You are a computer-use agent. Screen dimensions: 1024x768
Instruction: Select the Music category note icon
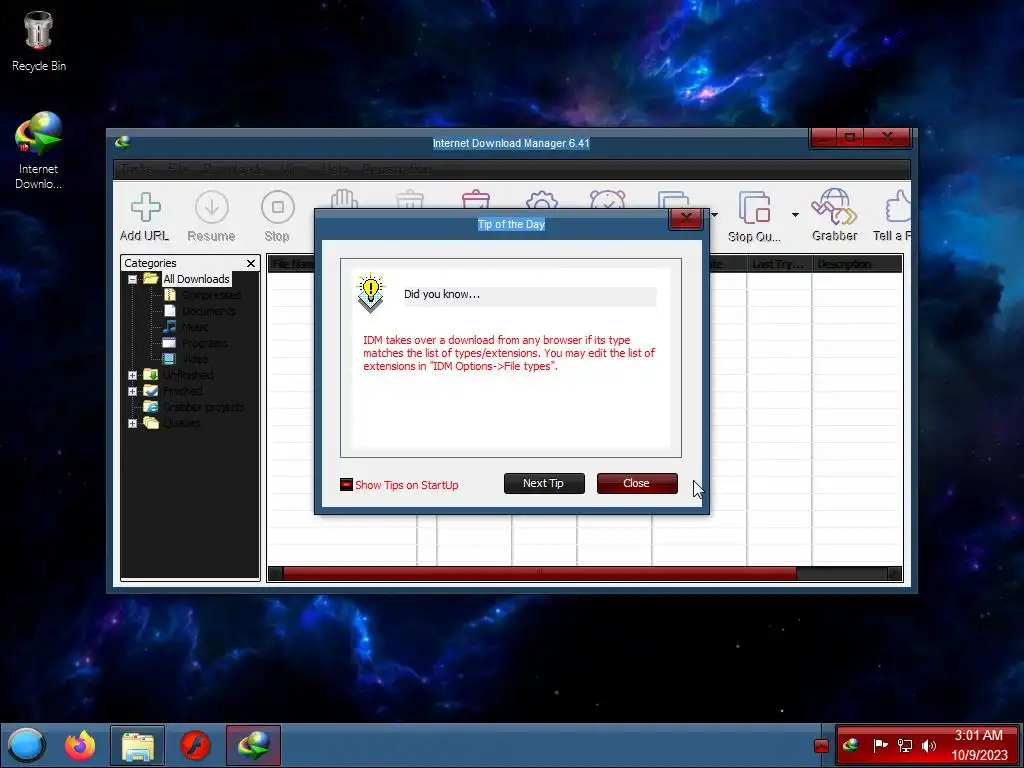[x=170, y=327]
